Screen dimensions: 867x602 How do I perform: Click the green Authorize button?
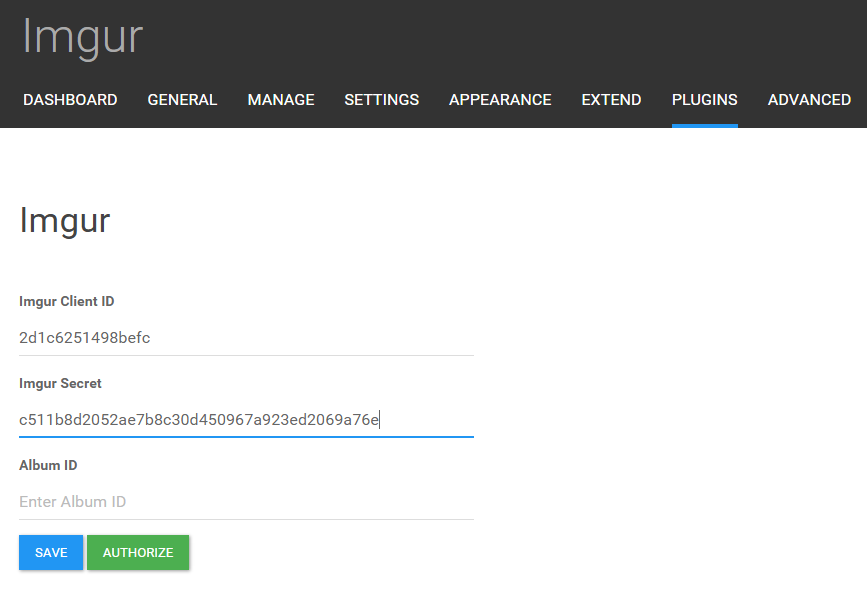pos(138,552)
